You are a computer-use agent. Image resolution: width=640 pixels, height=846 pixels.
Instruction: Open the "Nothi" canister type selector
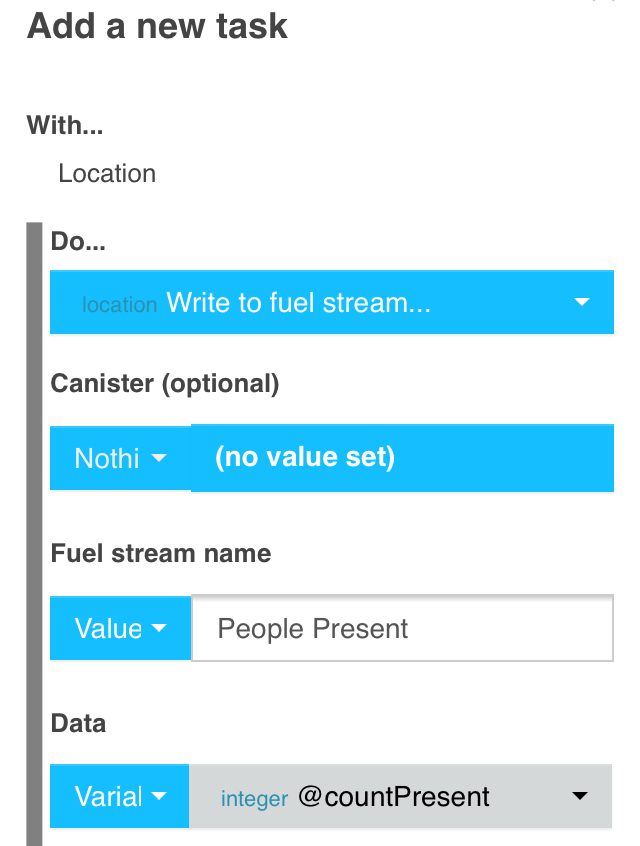click(x=120, y=458)
